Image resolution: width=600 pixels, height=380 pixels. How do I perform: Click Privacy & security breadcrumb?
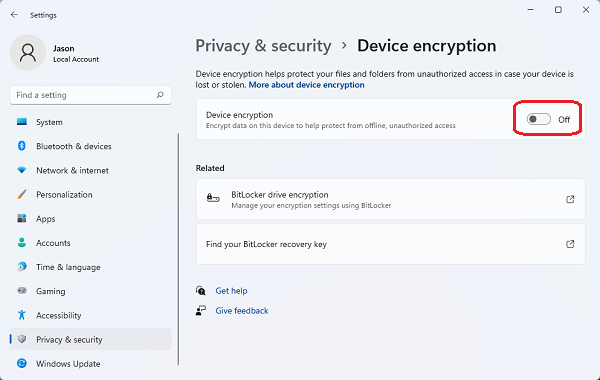tap(263, 46)
